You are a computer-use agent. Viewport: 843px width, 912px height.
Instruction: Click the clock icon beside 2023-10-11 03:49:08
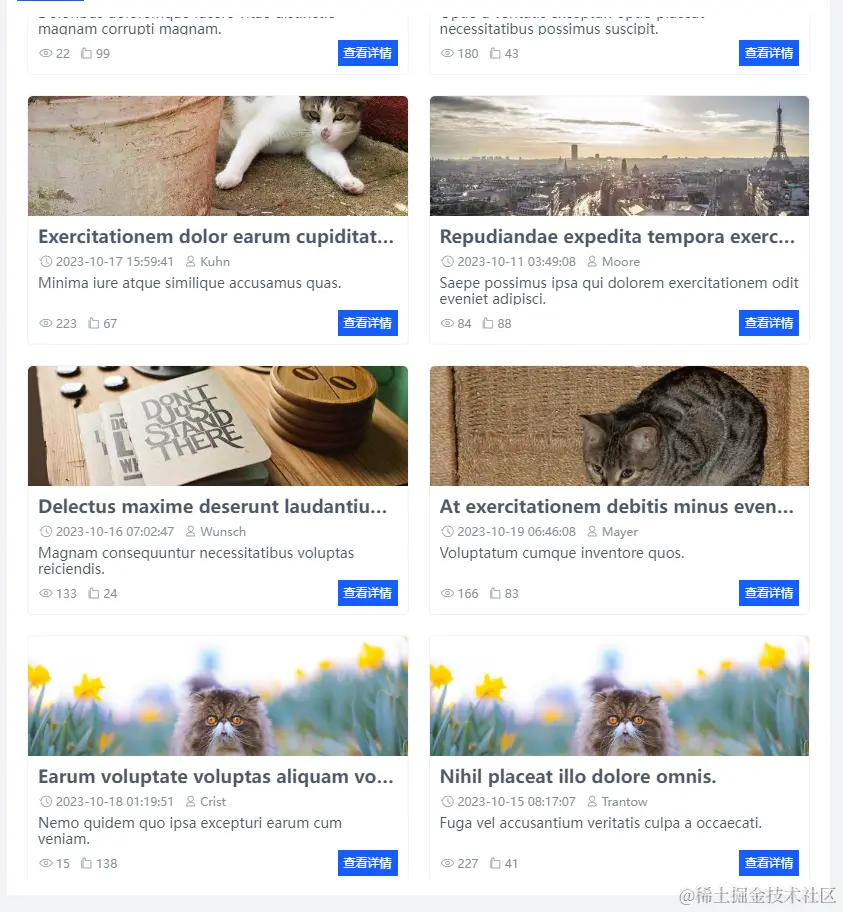(447, 262)
